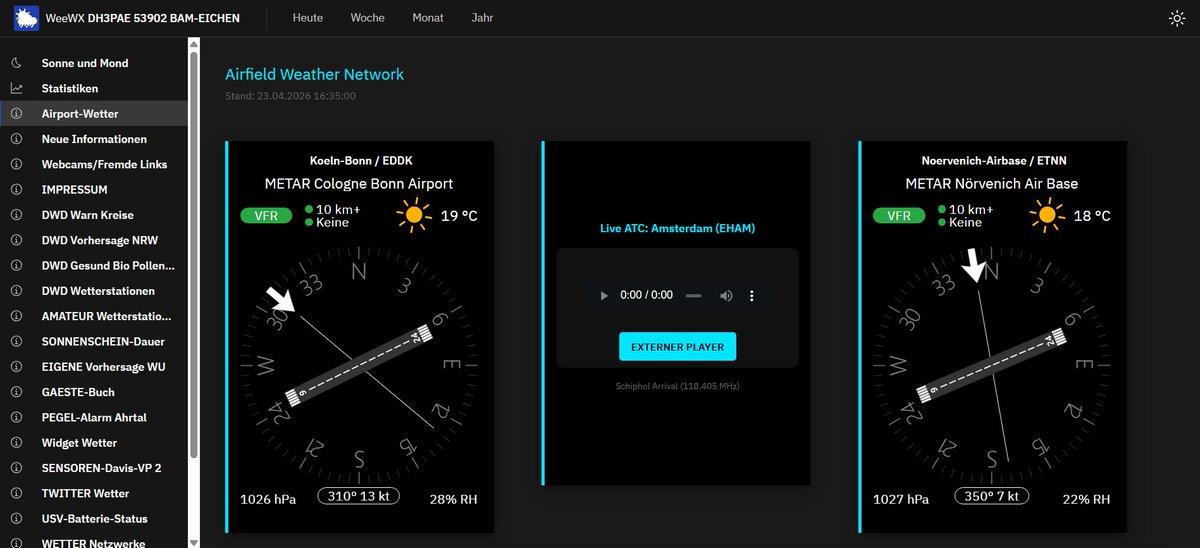Click the info icon beside EIGENE Vorhersage WU

click(16, 367)
